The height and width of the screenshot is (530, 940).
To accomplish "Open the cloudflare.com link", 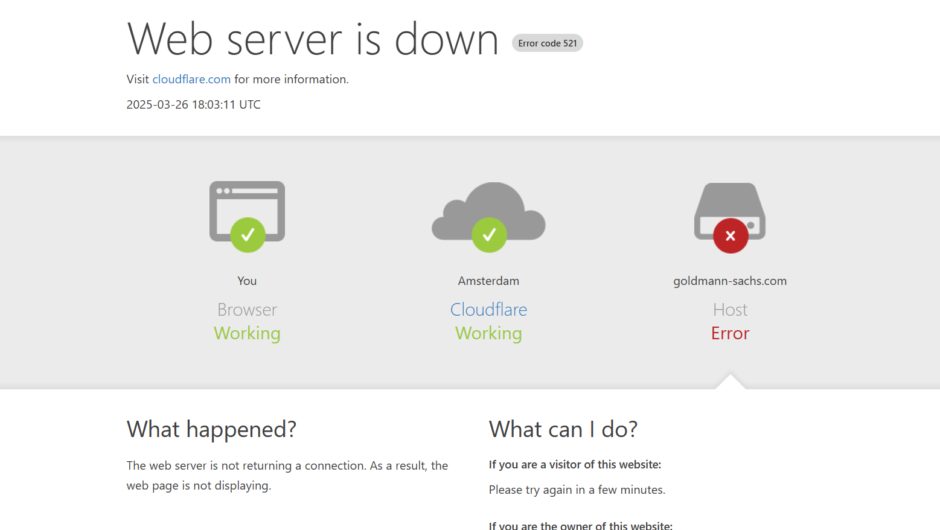I will point(191,79).
